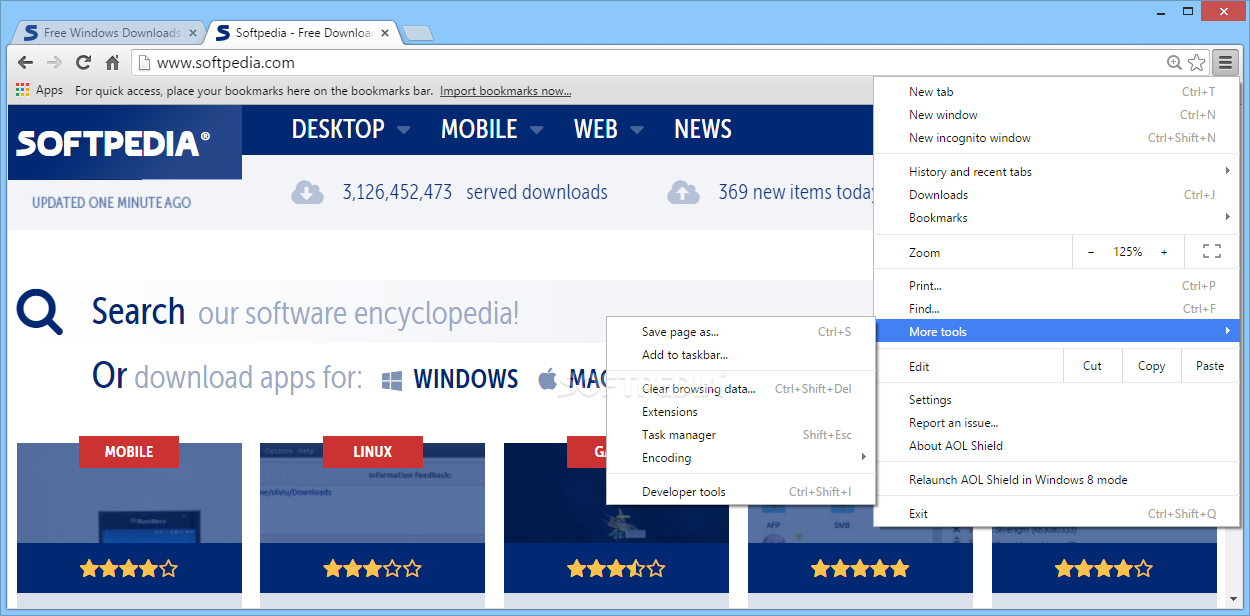
Task: Choose Find... in the menu
Action: pos(1057,309)
